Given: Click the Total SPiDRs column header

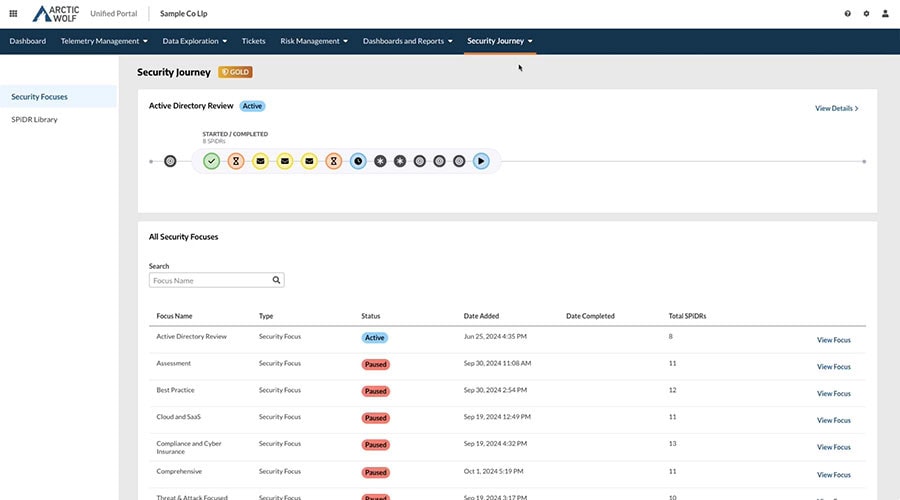Looking at the screenshot, I should pyautogui.click(x=687, y=316).
